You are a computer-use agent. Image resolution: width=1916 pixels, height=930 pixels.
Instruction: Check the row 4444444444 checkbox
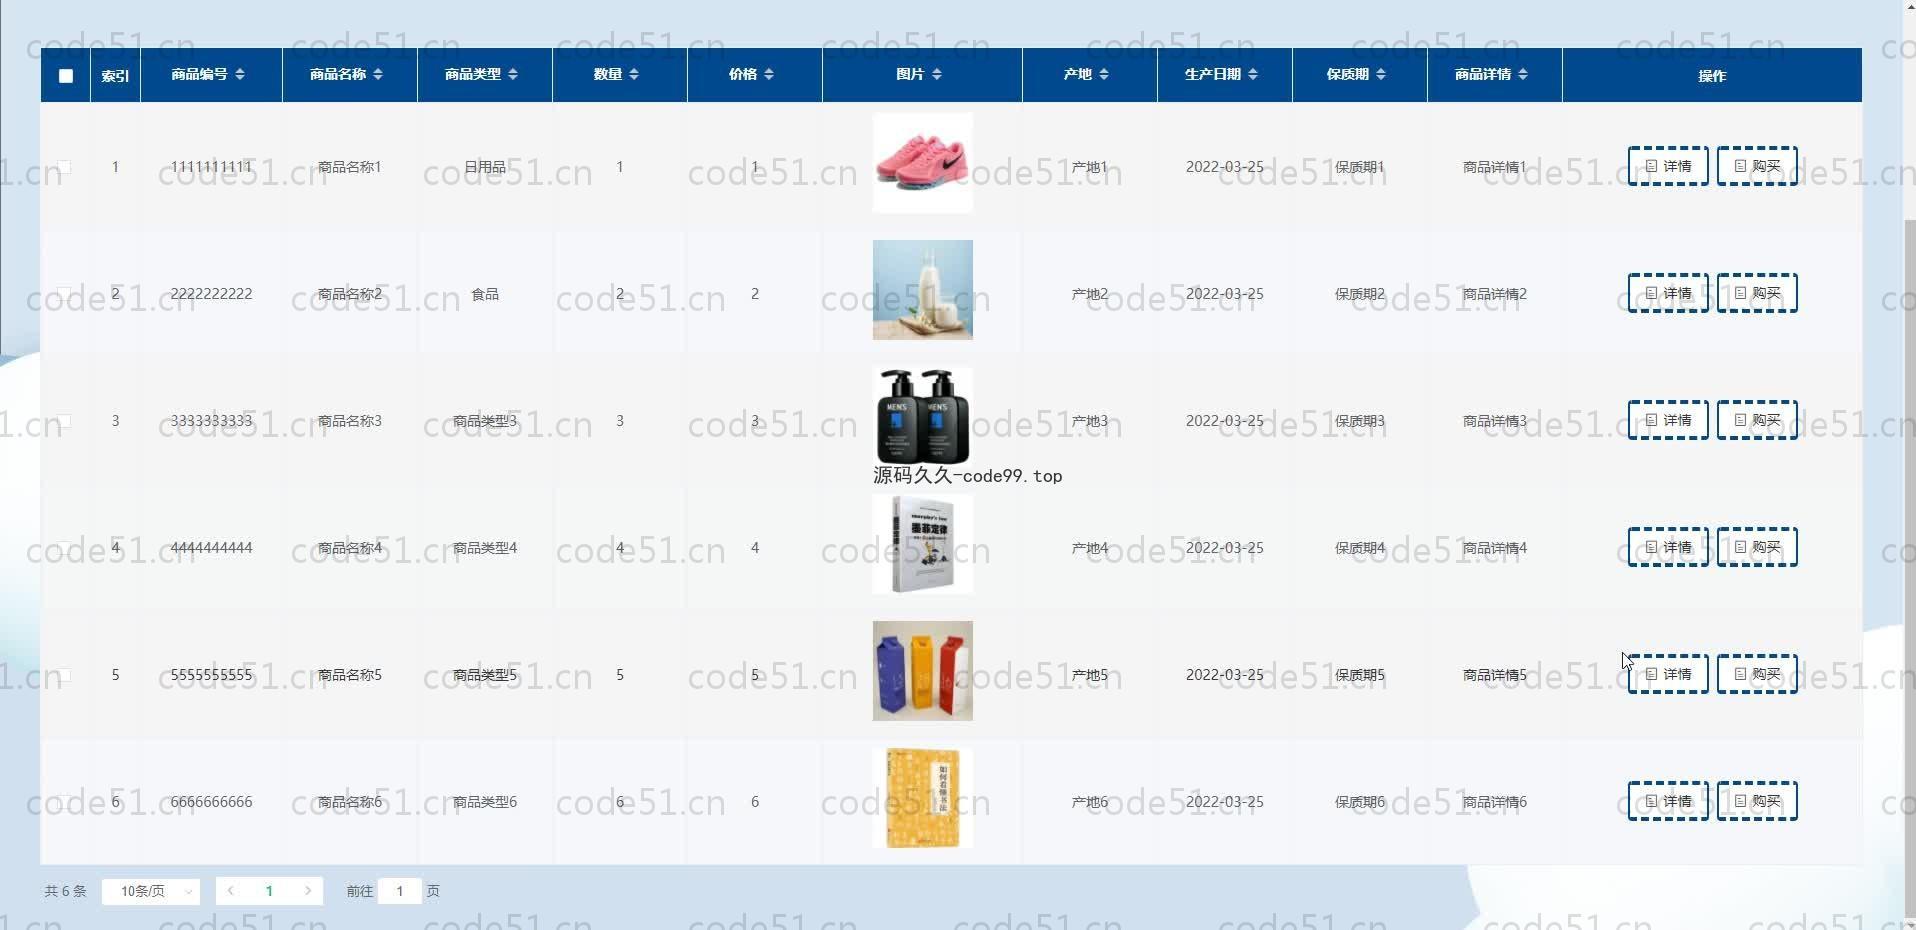coord(65,548)
